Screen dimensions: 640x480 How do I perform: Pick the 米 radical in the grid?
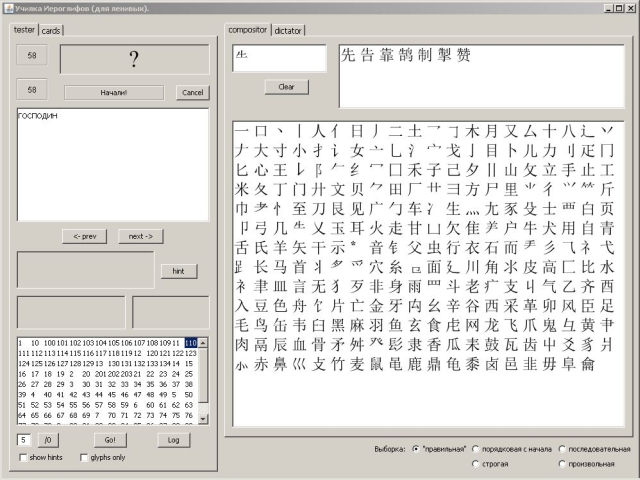click(242, 189)
